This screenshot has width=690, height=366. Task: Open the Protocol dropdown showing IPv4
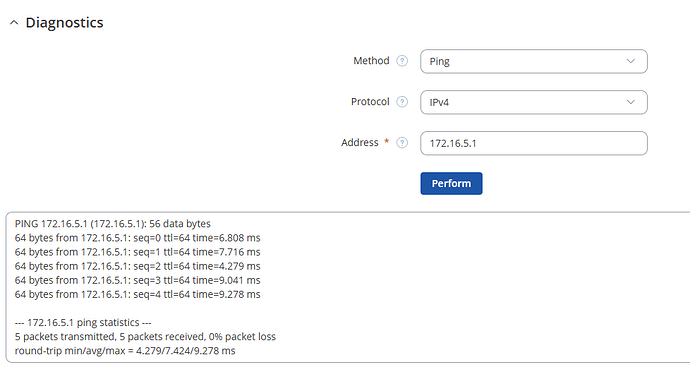point(534,102)
